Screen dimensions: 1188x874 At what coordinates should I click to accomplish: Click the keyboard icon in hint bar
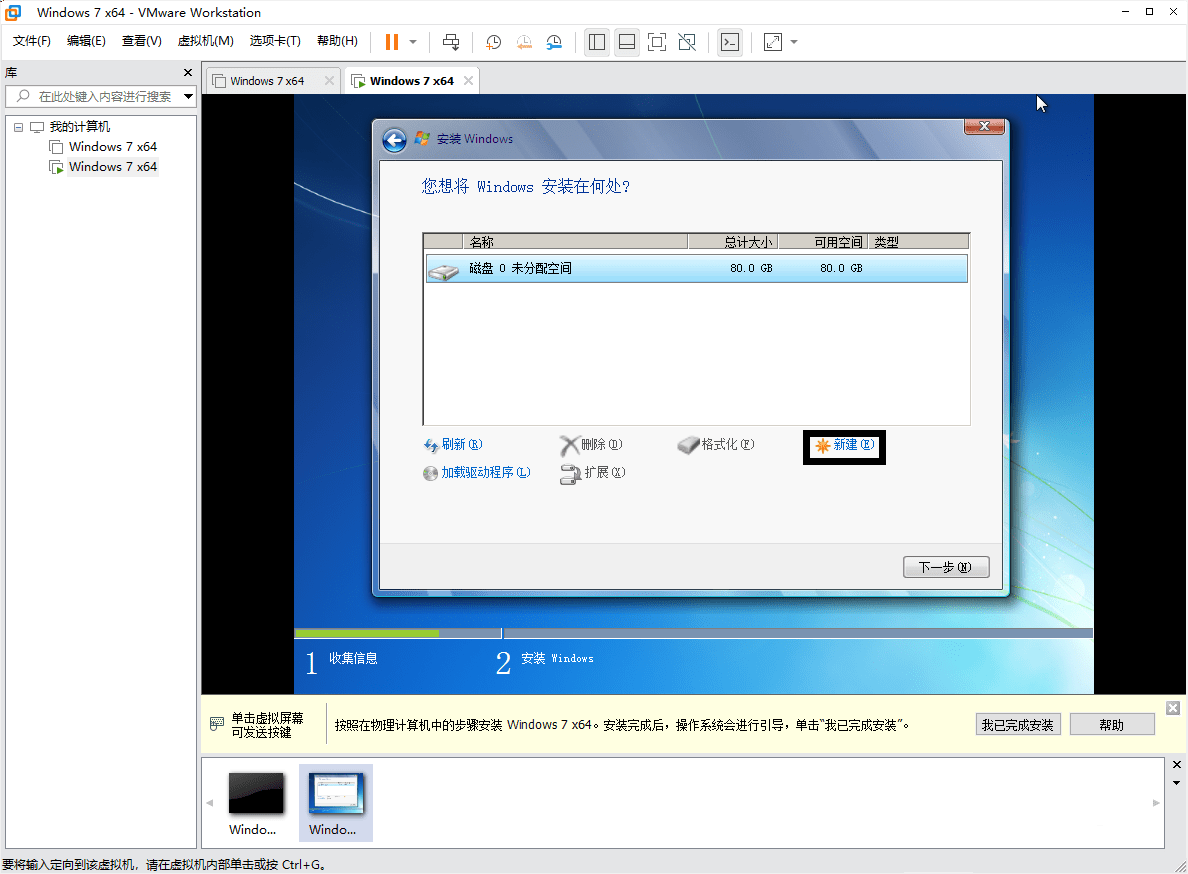click(217, 724)
